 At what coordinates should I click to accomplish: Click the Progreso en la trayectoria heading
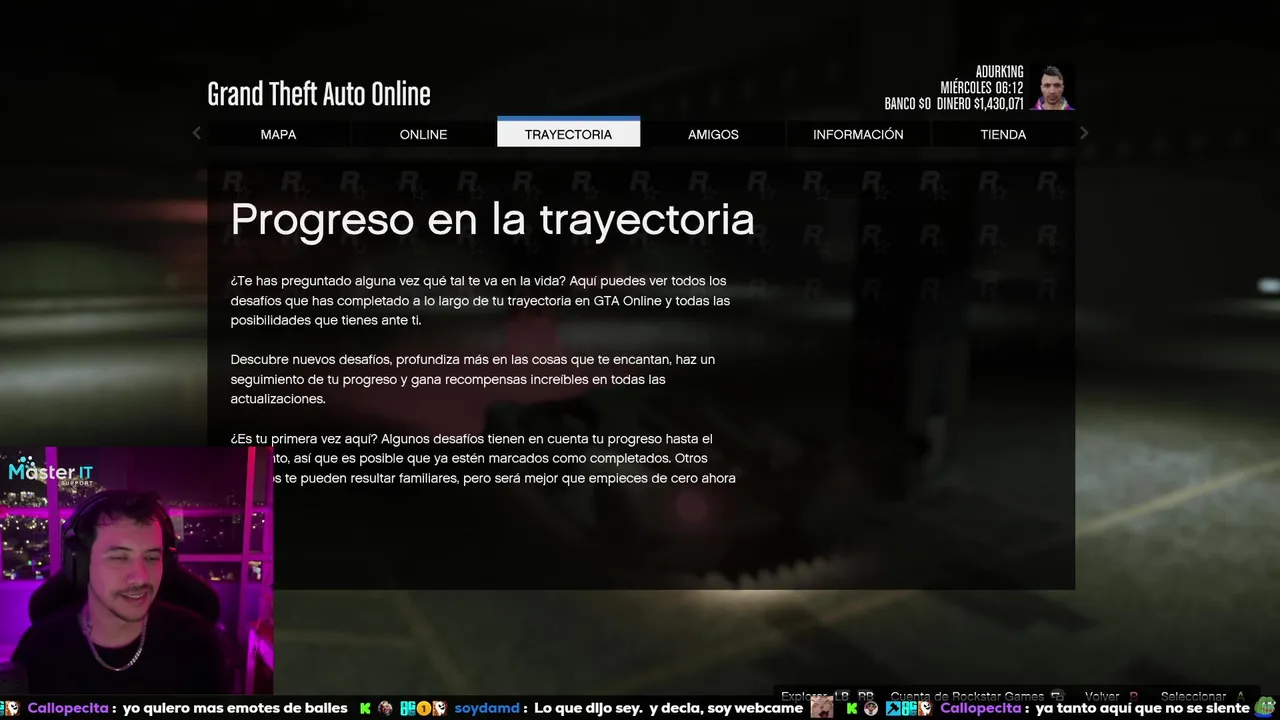[x=492, y=219]
